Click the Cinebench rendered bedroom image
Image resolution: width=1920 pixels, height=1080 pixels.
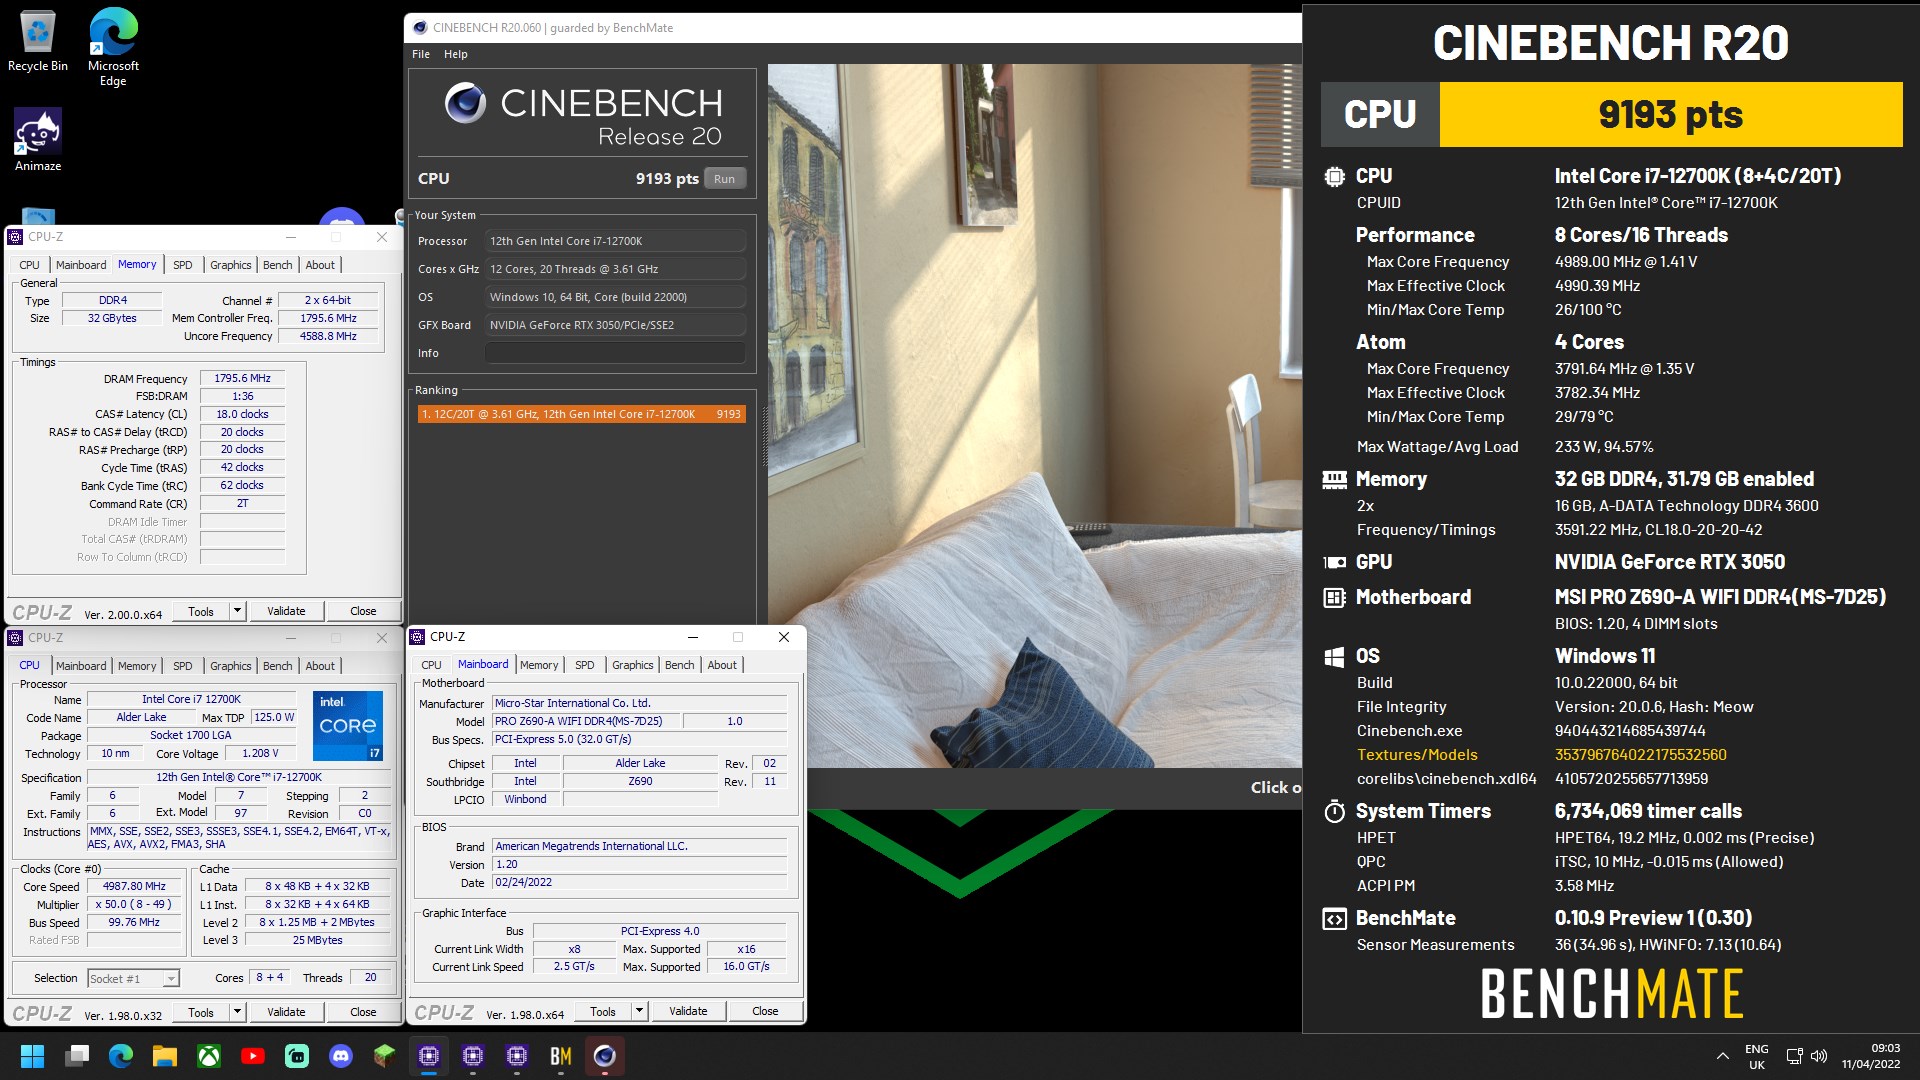[x=1034, y=416]
